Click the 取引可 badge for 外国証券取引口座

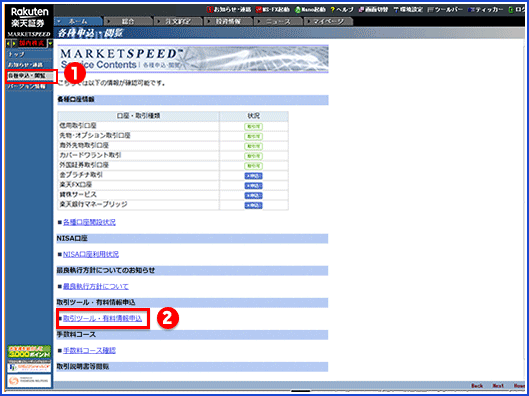253,166
